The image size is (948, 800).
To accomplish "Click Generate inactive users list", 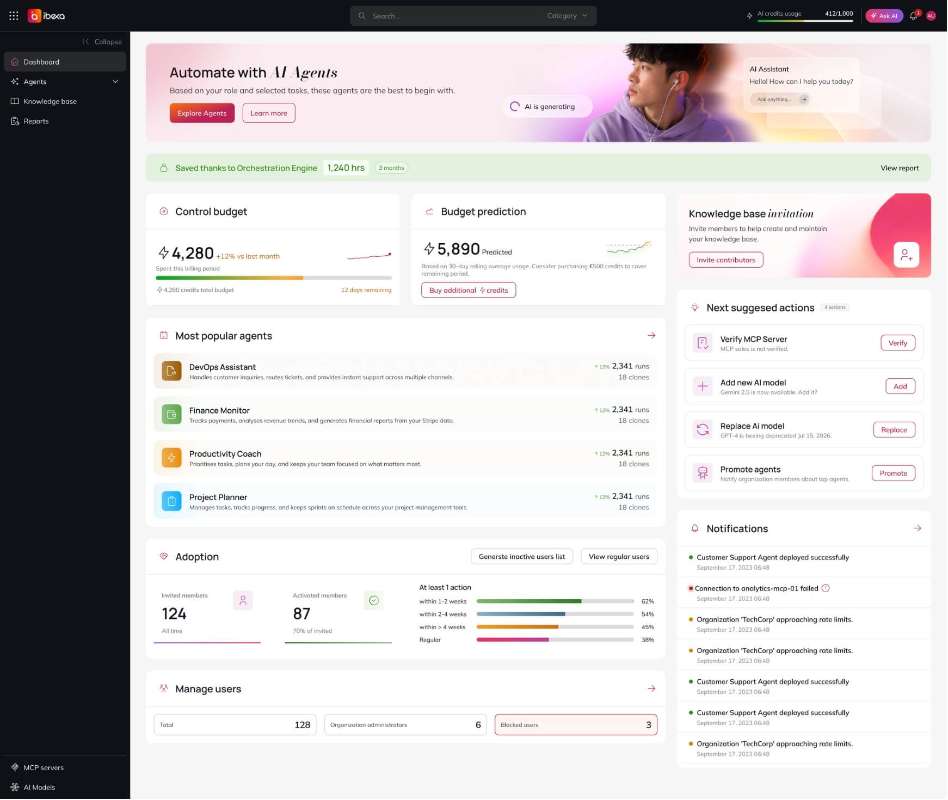I will pyautogui.click(x=522, y=556).
